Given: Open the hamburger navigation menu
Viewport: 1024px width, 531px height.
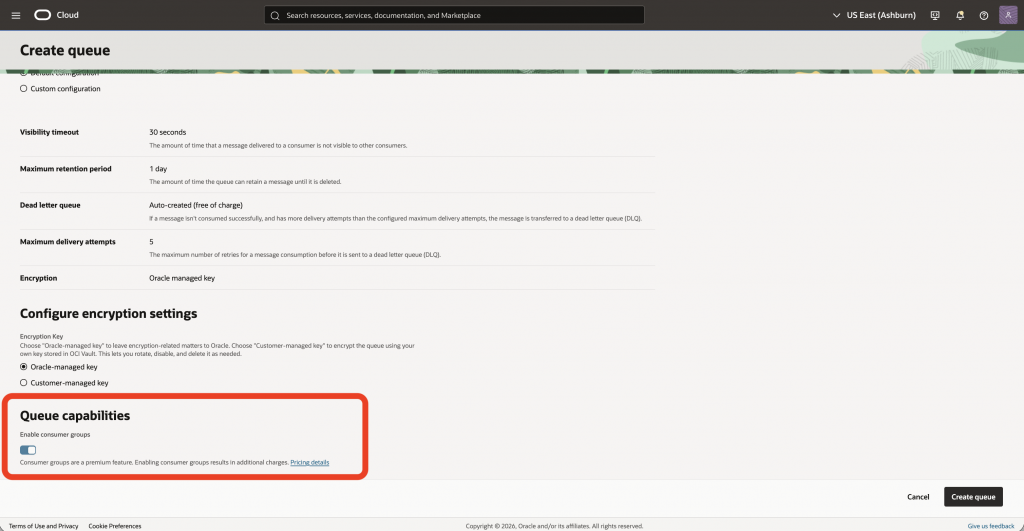Looking at the screenshot, I should click(16, 15).
